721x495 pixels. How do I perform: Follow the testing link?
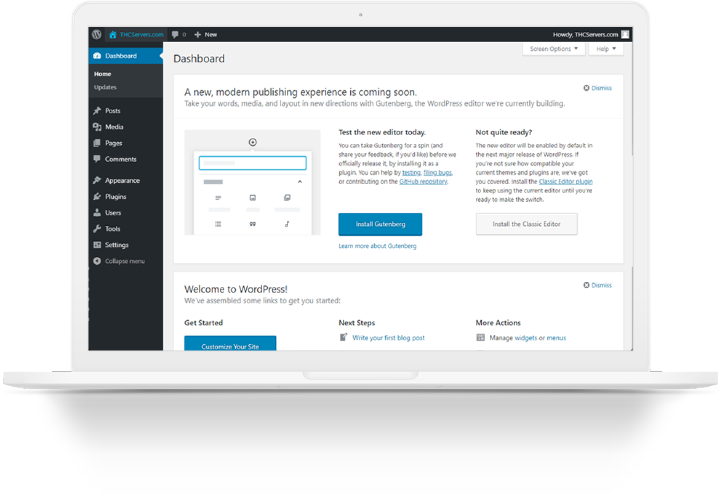click(x=412, y=173)
